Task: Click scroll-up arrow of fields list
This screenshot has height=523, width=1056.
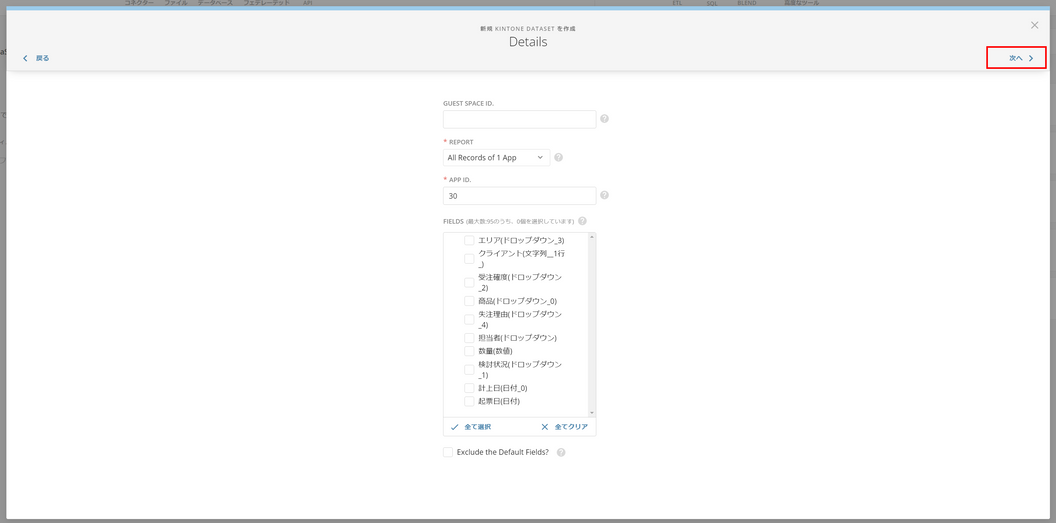Action: click(x=592, y=236)
